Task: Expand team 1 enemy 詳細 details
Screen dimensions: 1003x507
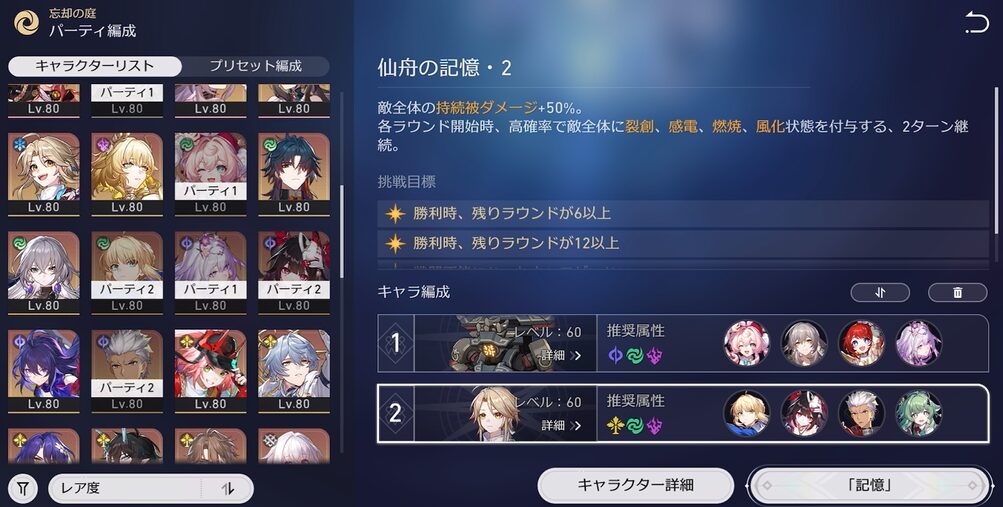Action: click(x=560, y=355)
